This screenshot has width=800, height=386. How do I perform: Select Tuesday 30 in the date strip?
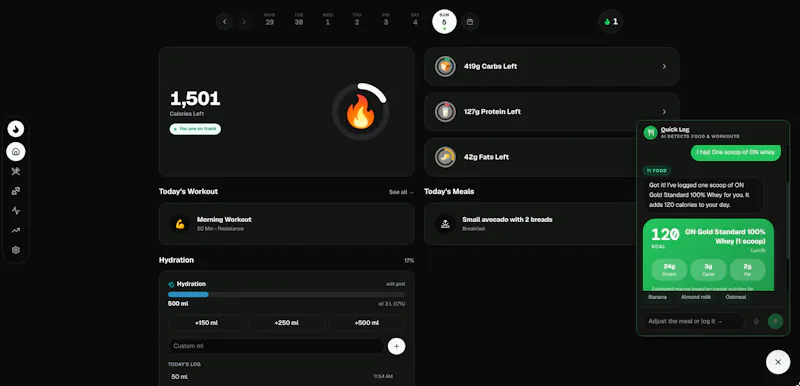click(x=298, y=19)
